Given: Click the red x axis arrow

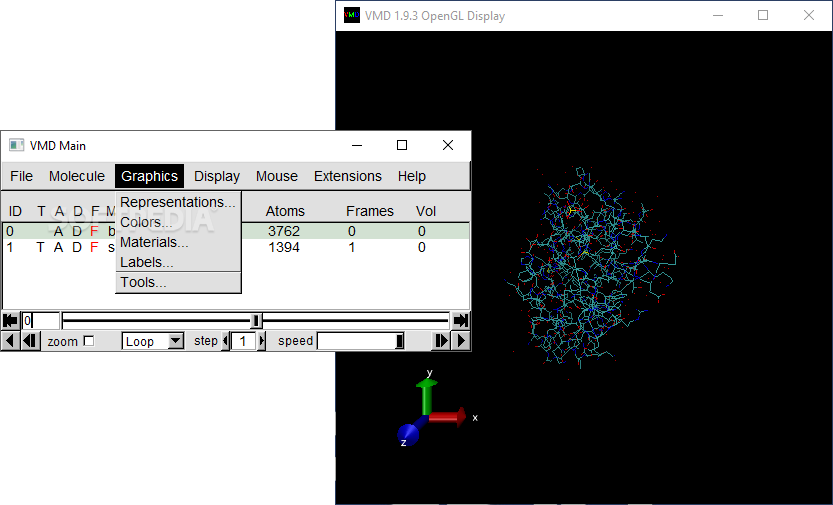Looking at the screenshot, I should (448, 417).
